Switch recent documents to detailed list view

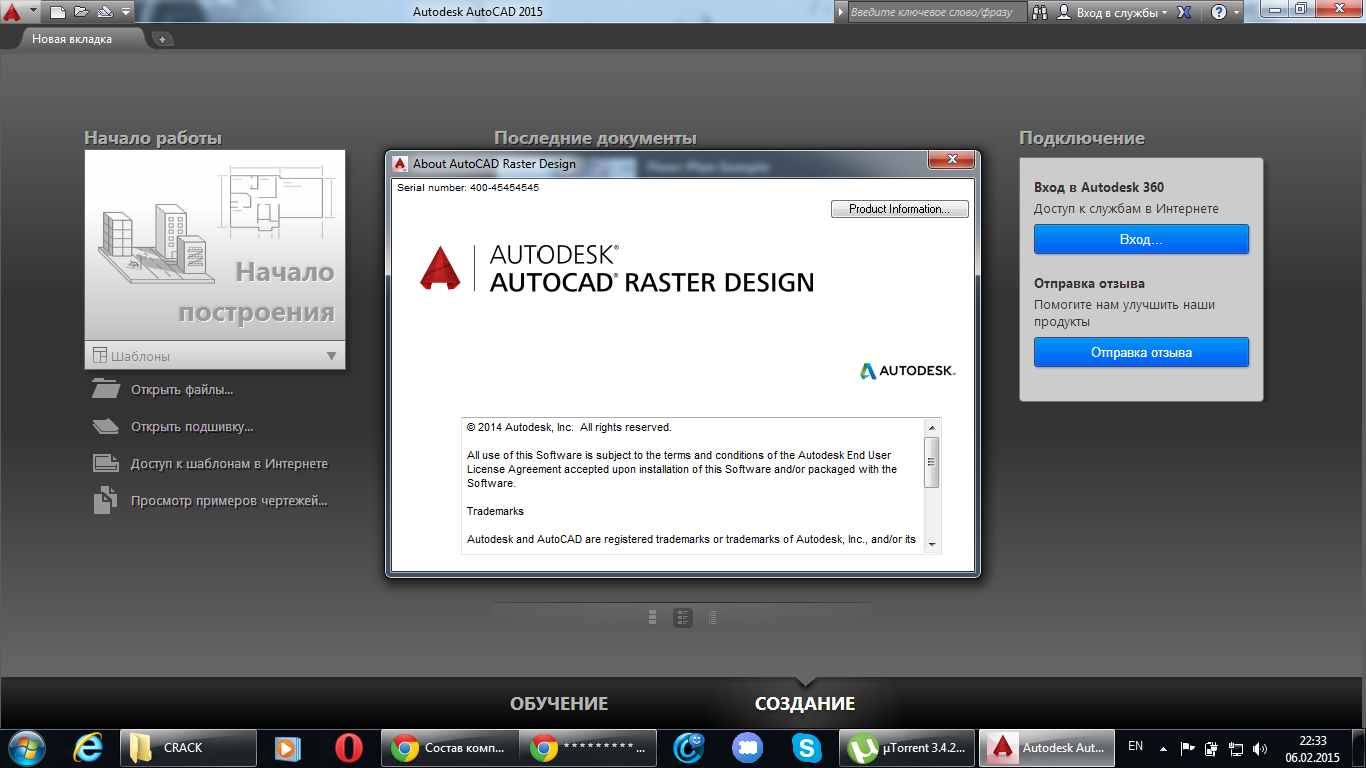682,617
